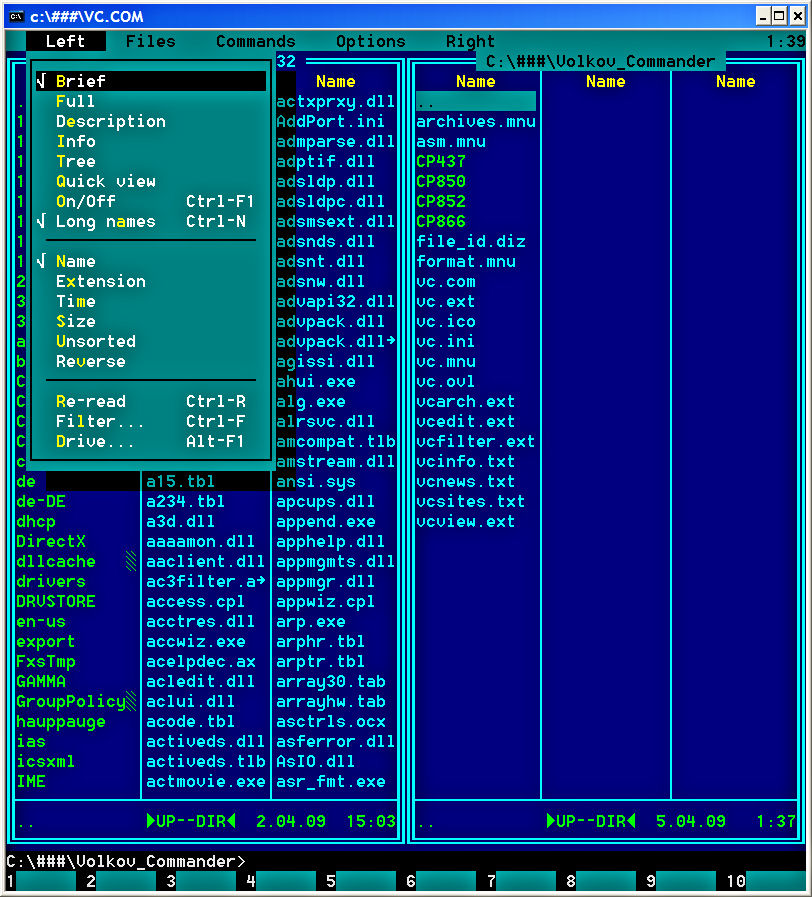Open console window system menu icon
The height and width of the screenshot is (897, 812).
[x=16, y=16]
